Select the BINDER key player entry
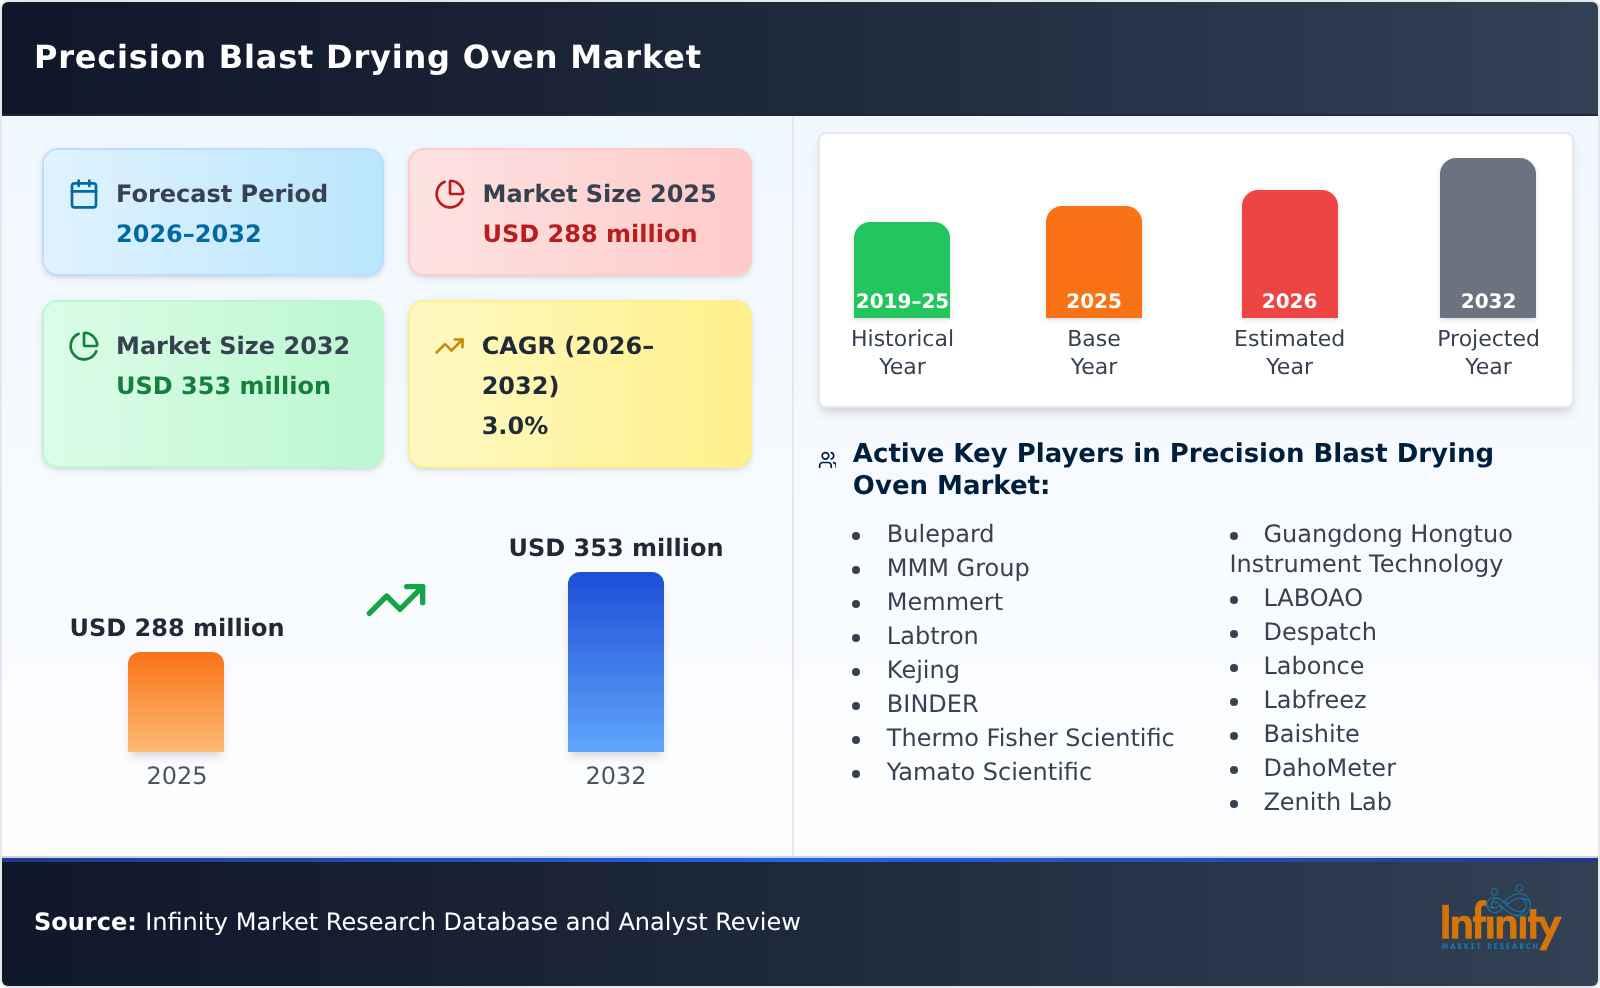This screenshot has height=988, width=1600. (931, 704)
